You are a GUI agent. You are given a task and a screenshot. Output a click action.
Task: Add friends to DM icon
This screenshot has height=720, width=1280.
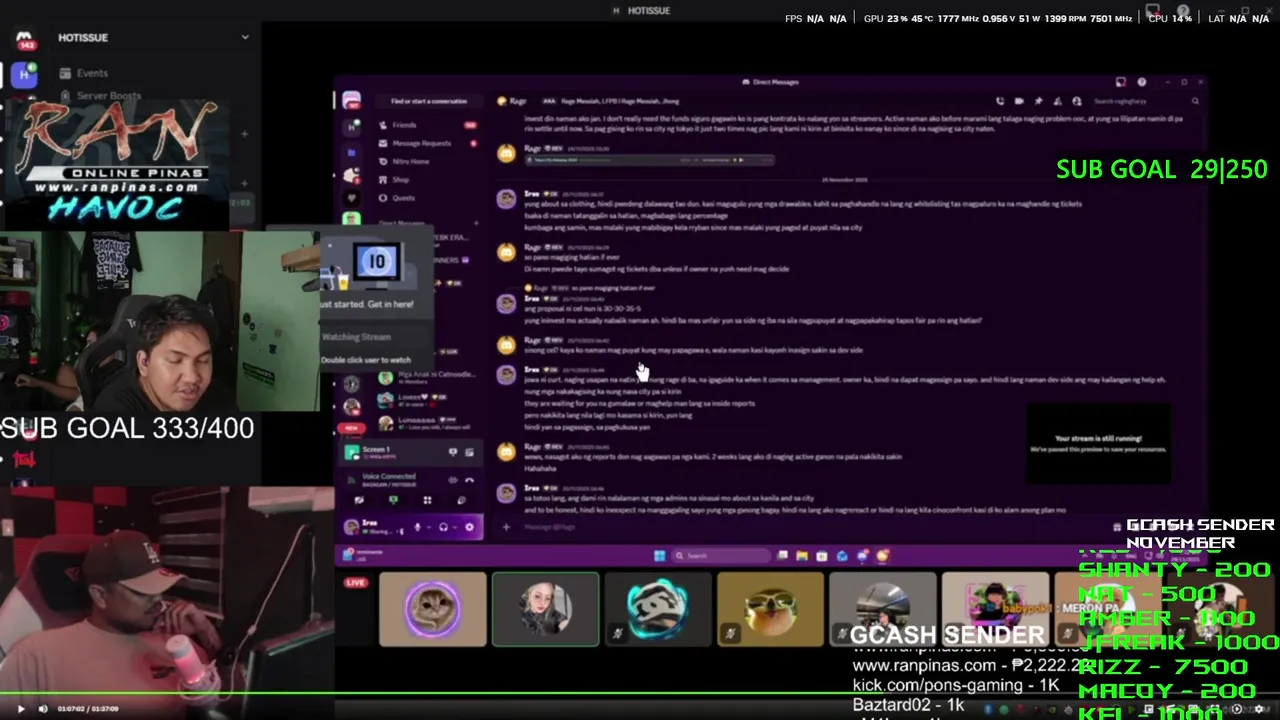pyautogui.click(x=1057, y=101)
